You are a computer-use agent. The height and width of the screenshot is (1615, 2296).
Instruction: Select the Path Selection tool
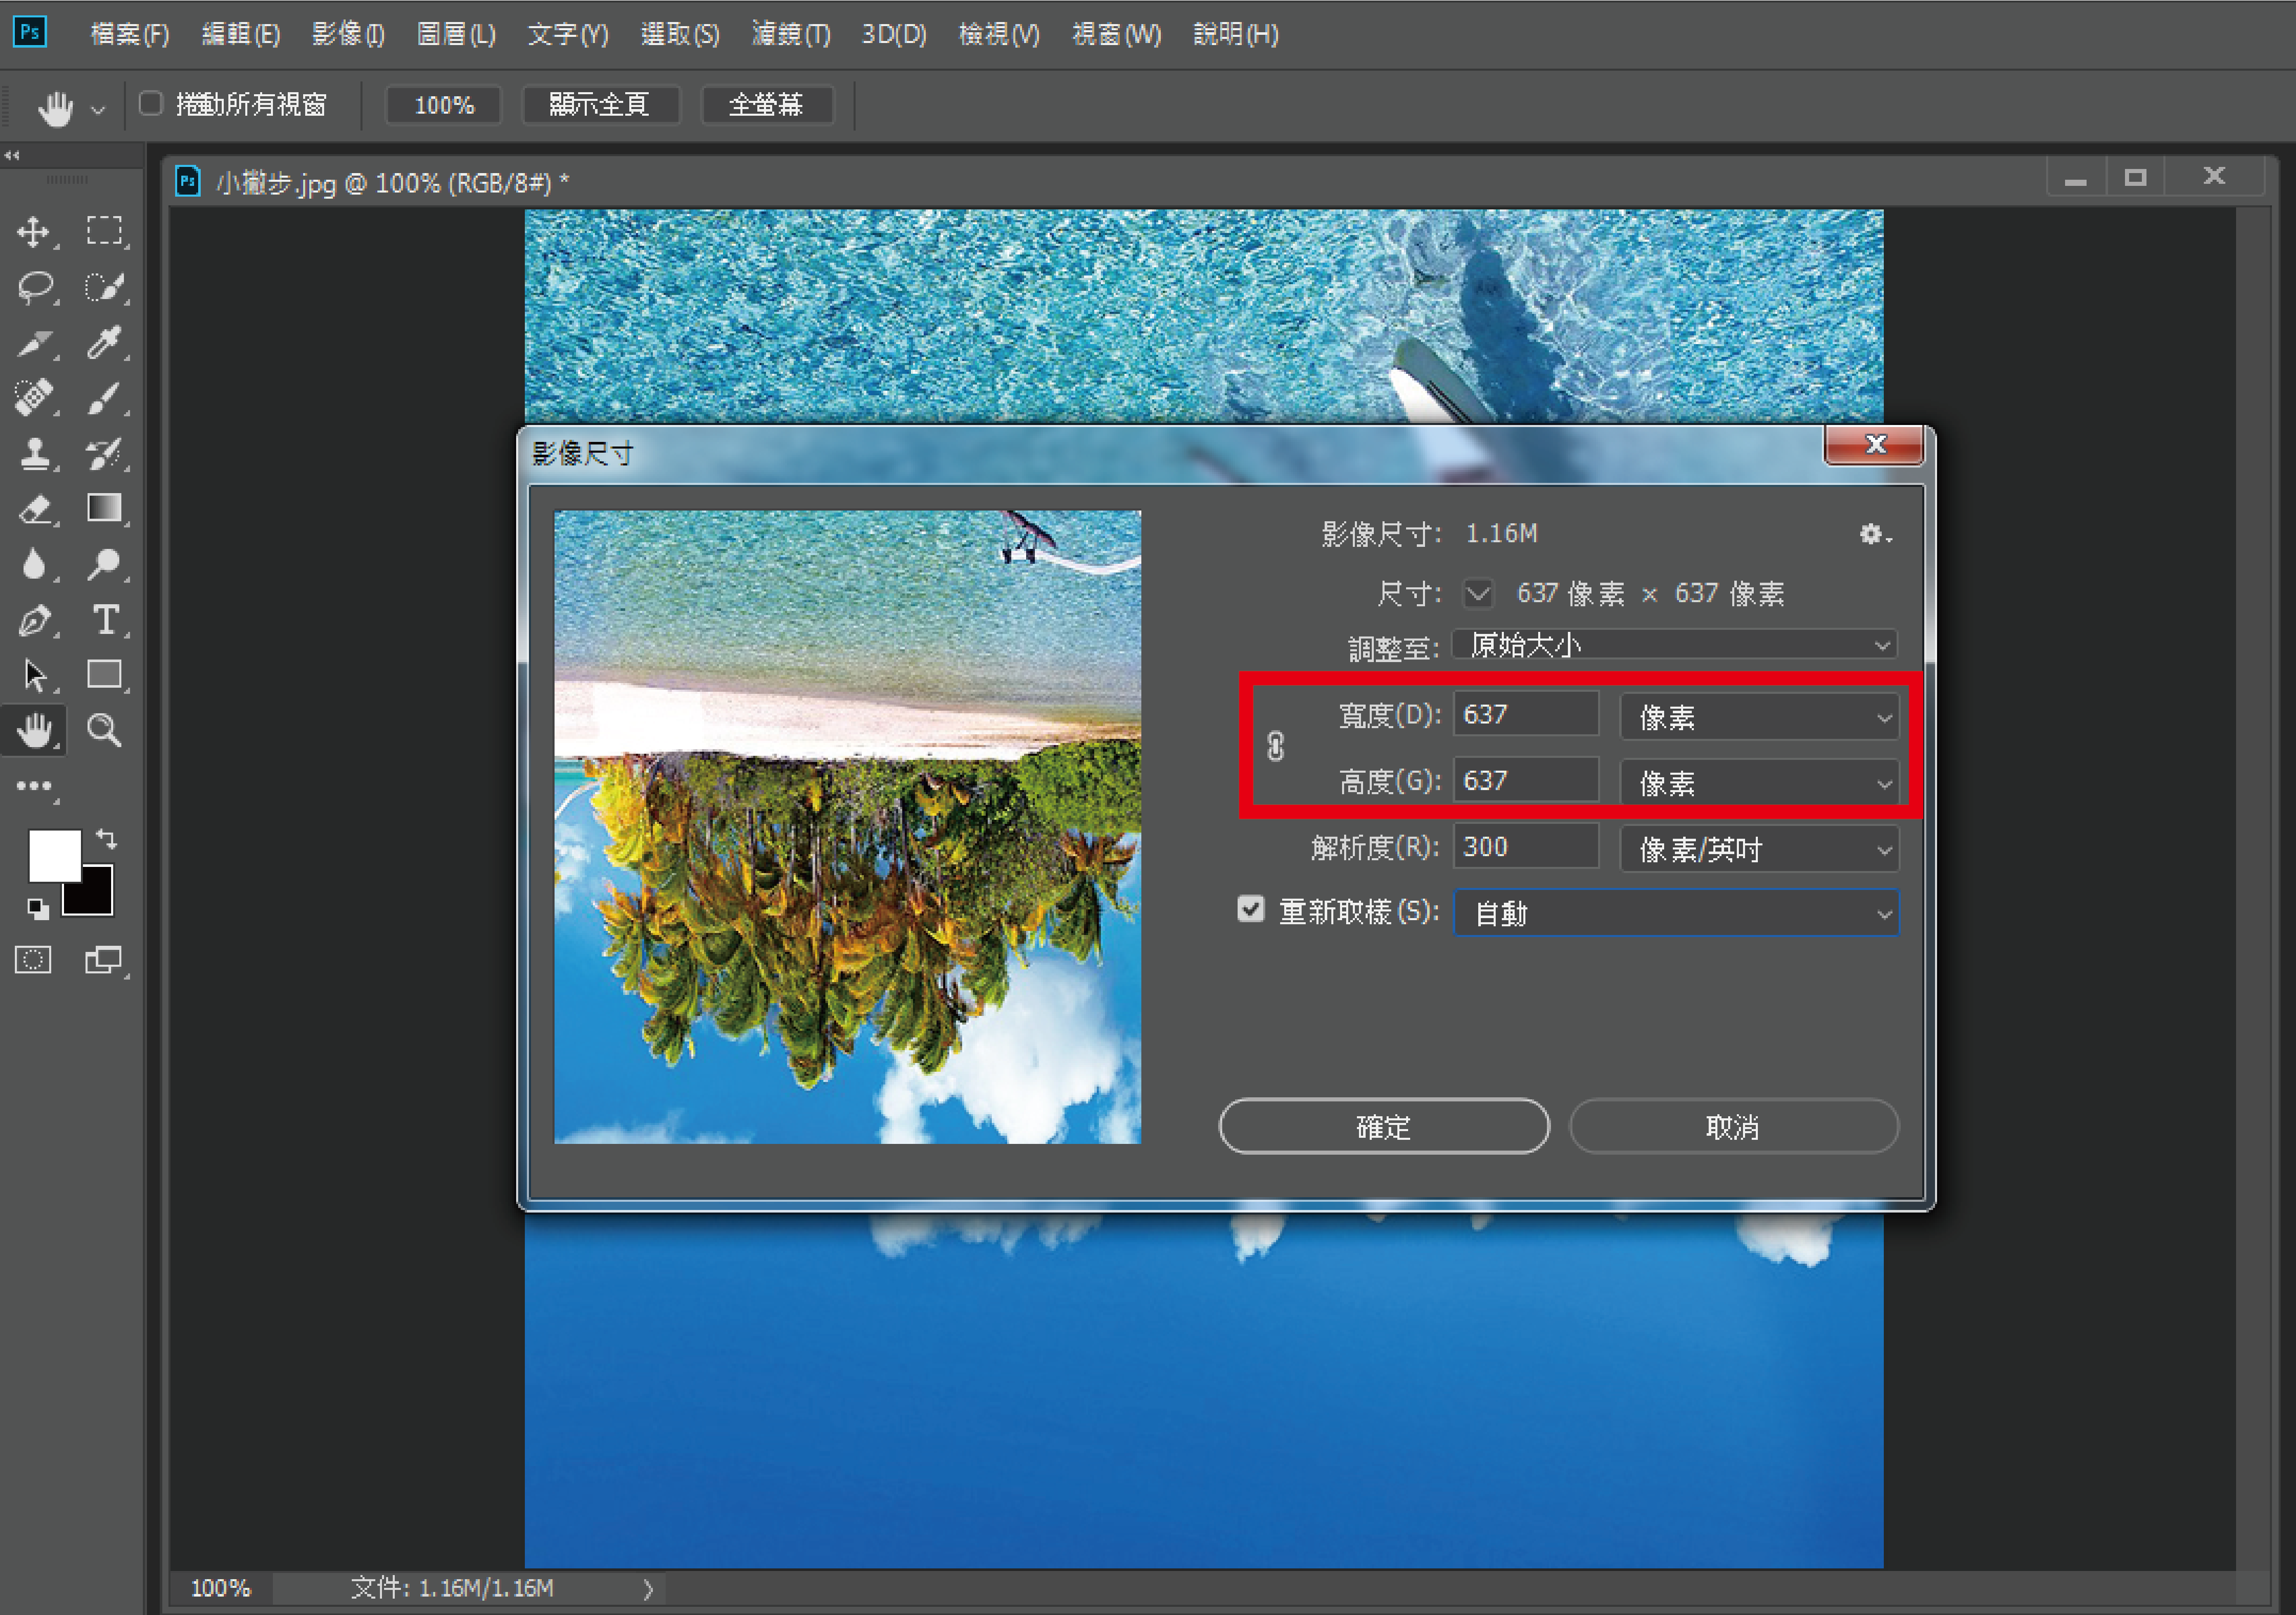35,676
